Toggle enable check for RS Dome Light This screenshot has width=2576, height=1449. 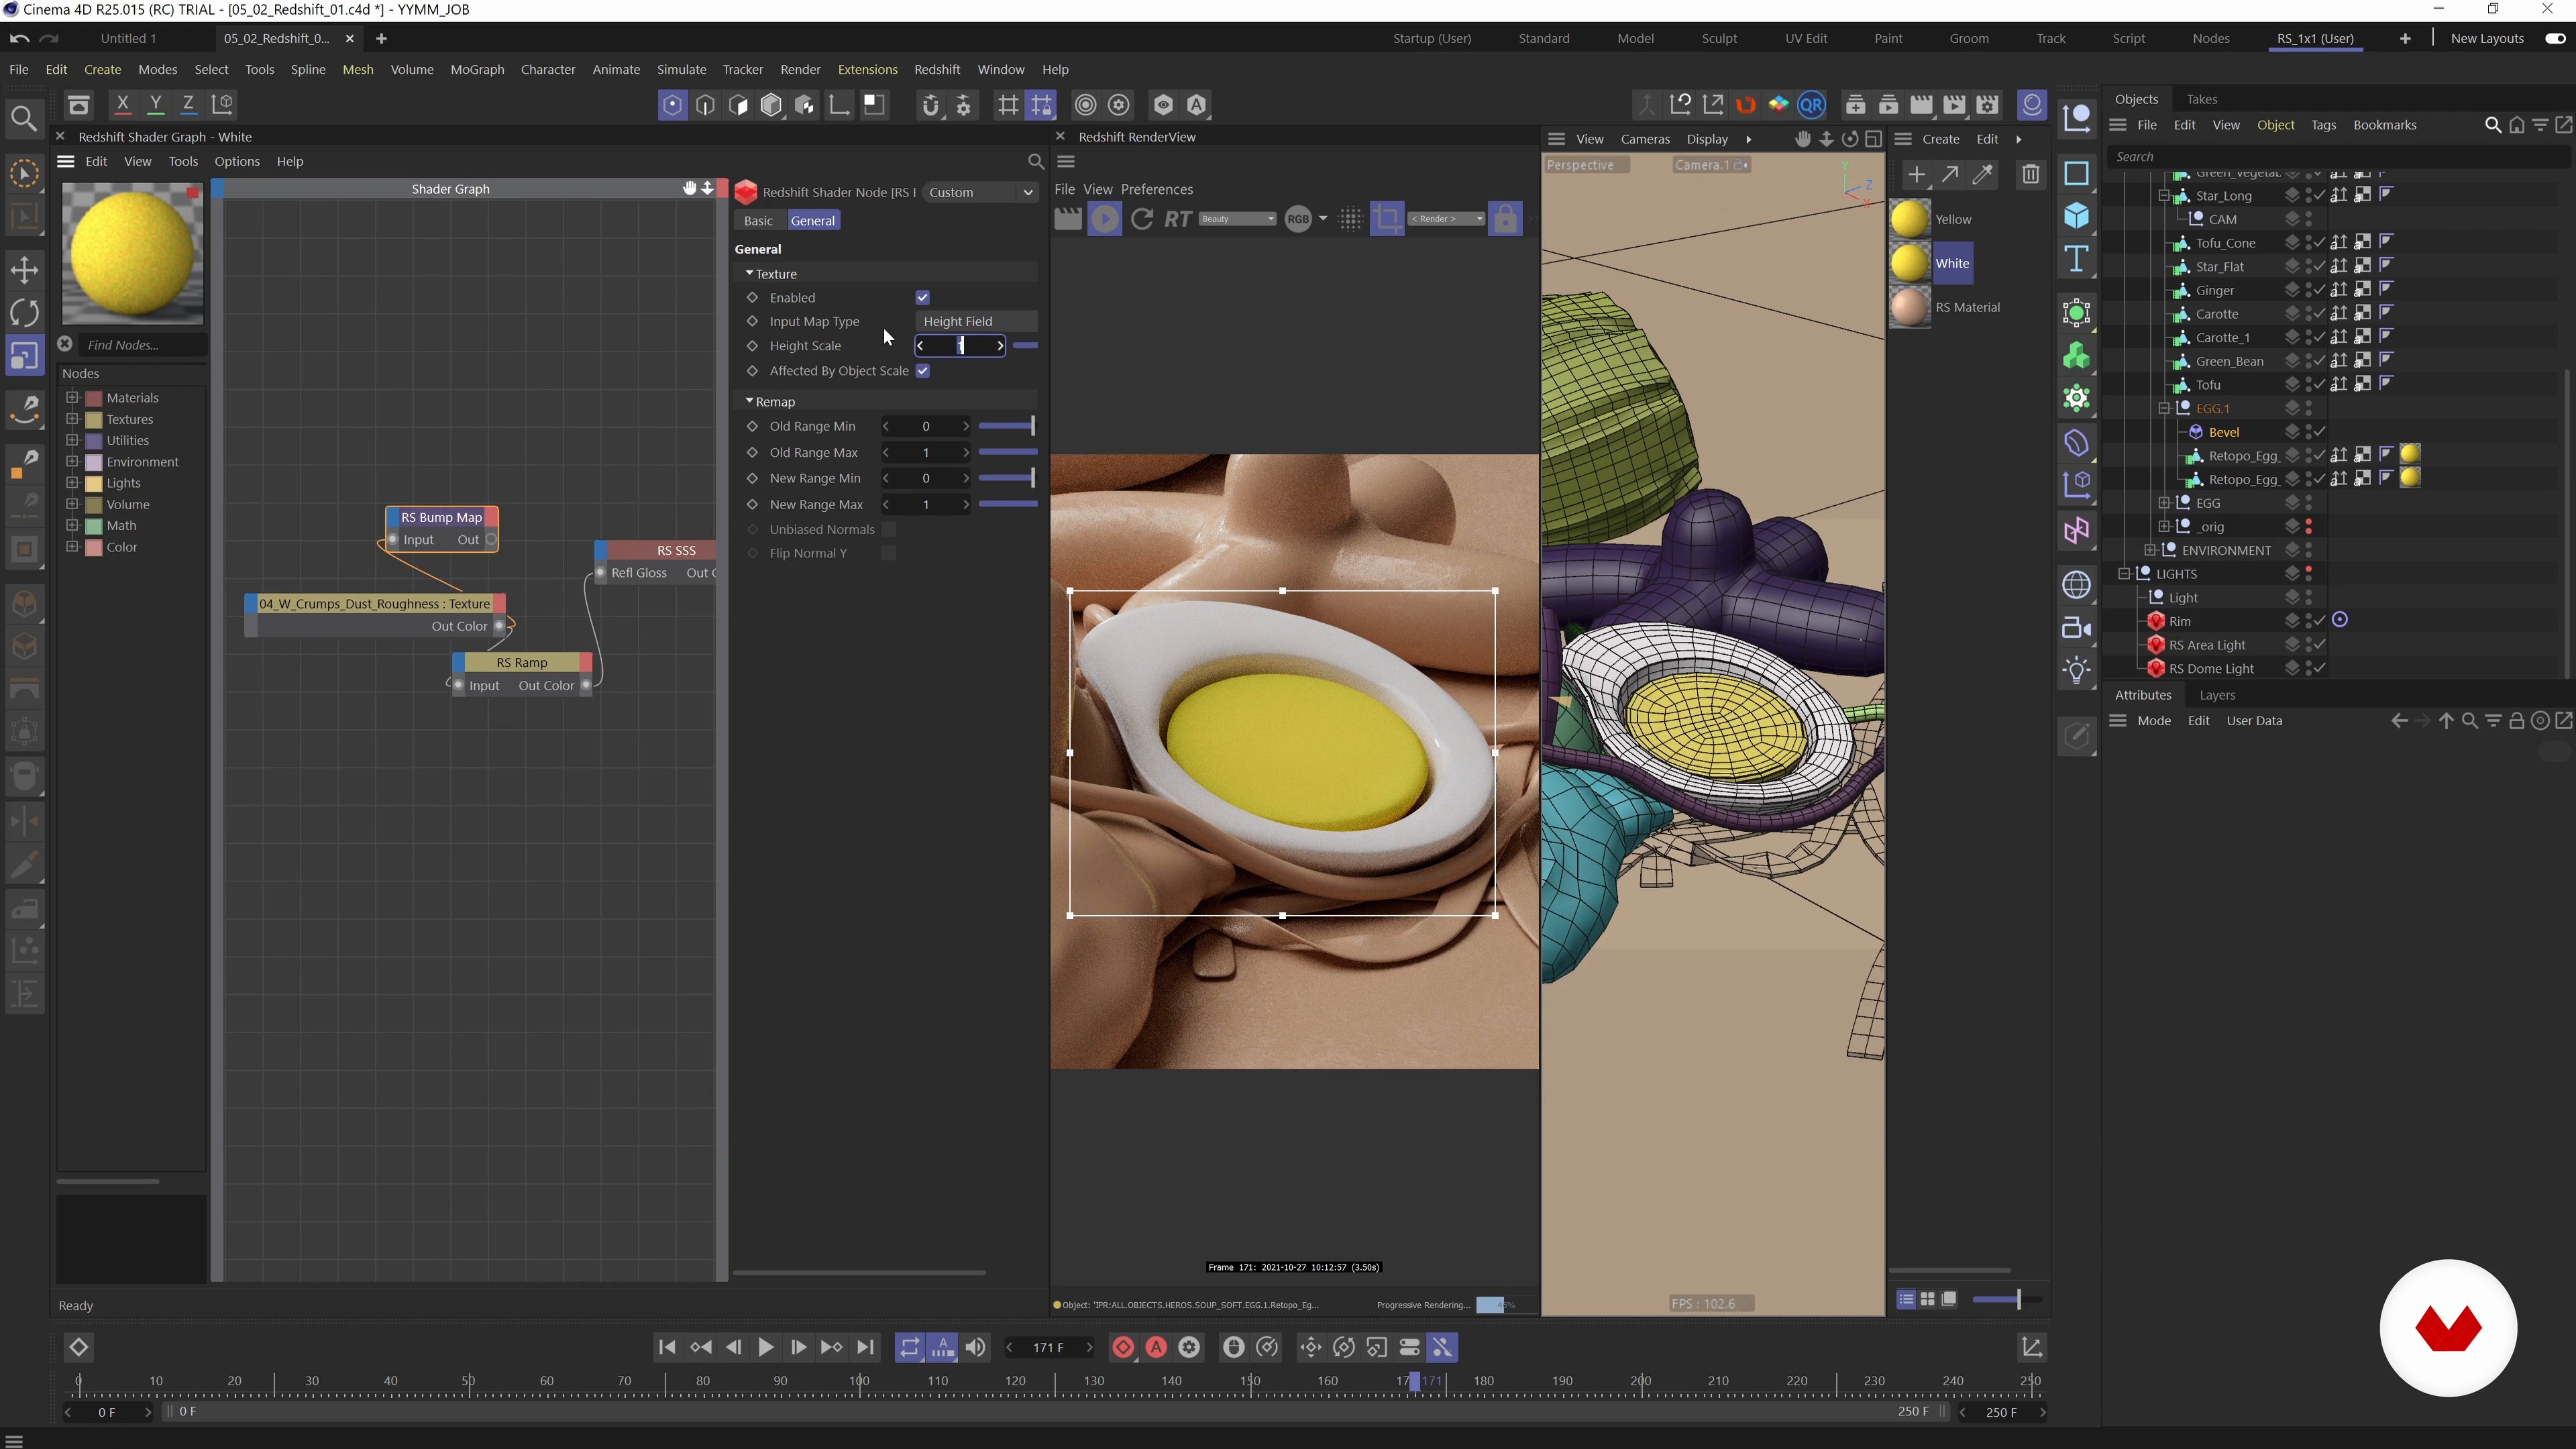coord(2319,669)
